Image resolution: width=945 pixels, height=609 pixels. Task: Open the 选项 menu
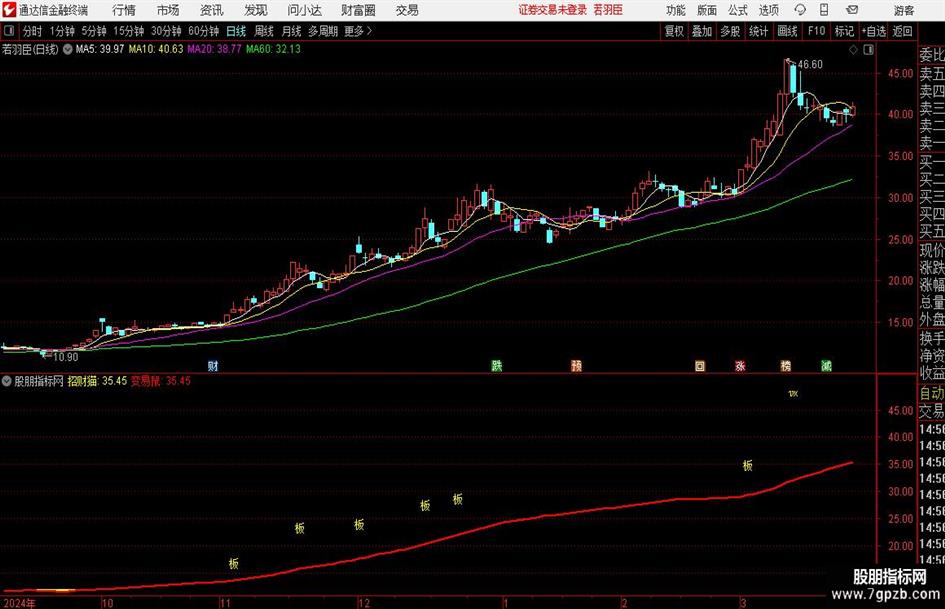point(768,10)
